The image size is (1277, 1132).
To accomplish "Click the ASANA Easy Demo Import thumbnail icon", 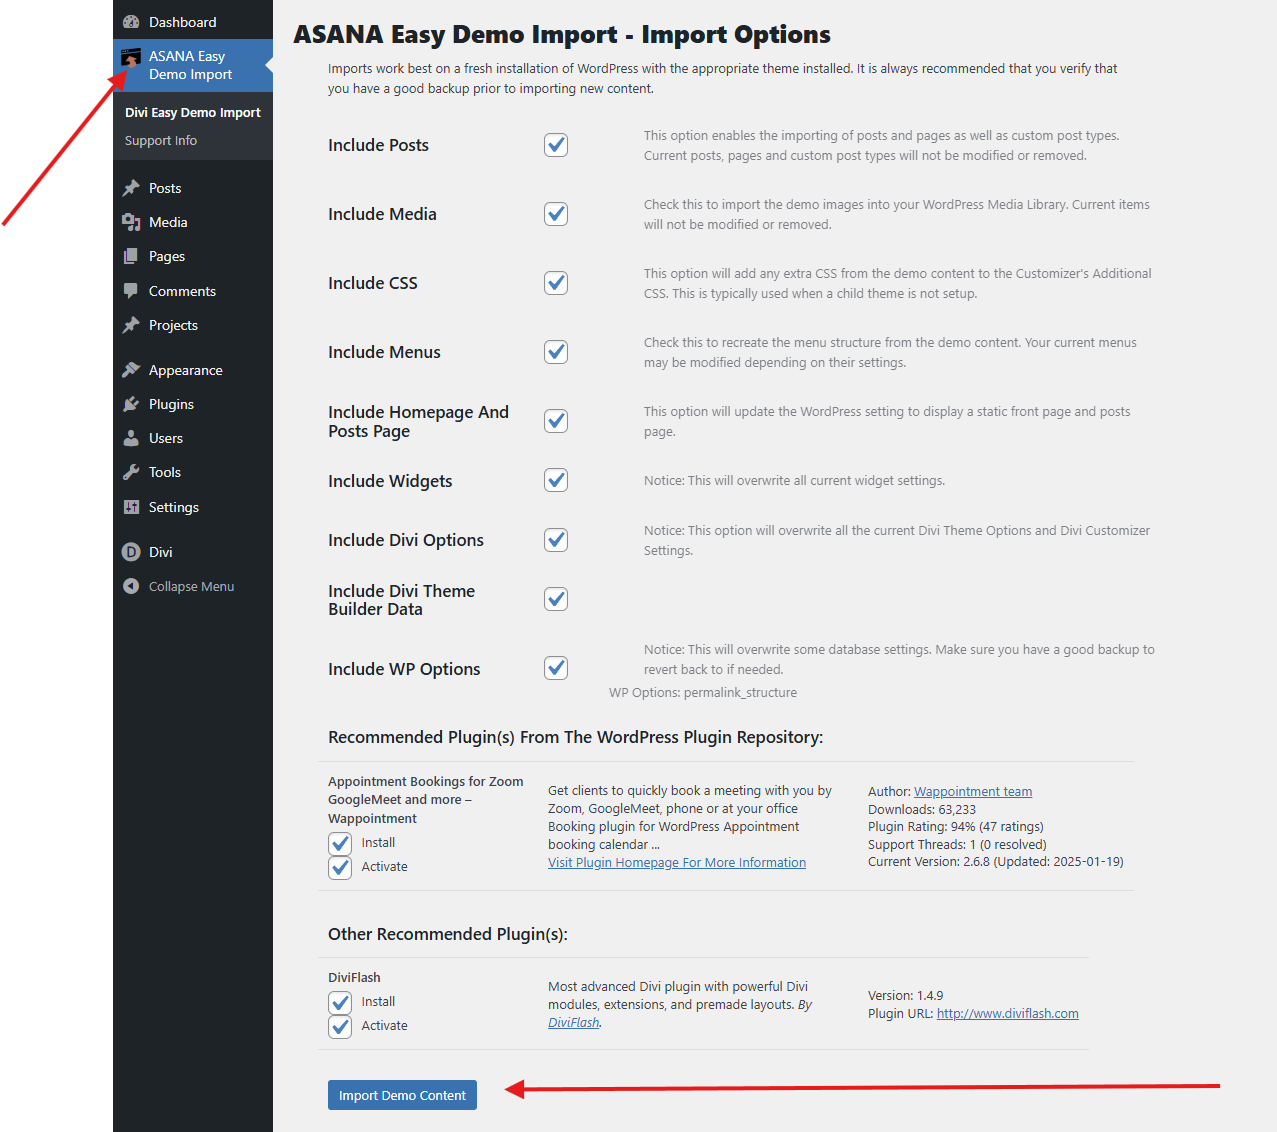I will point(131,57).
